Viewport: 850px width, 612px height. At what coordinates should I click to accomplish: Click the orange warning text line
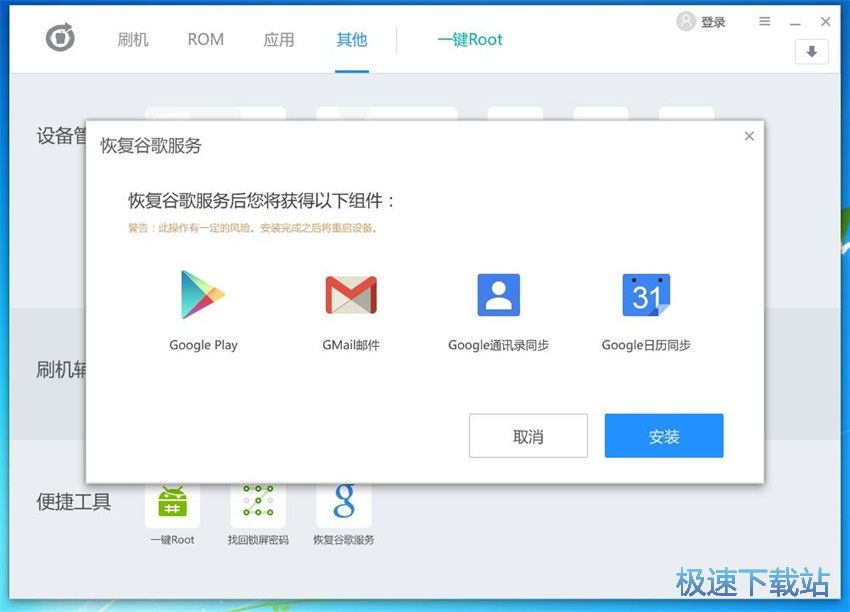coord(253,228)
